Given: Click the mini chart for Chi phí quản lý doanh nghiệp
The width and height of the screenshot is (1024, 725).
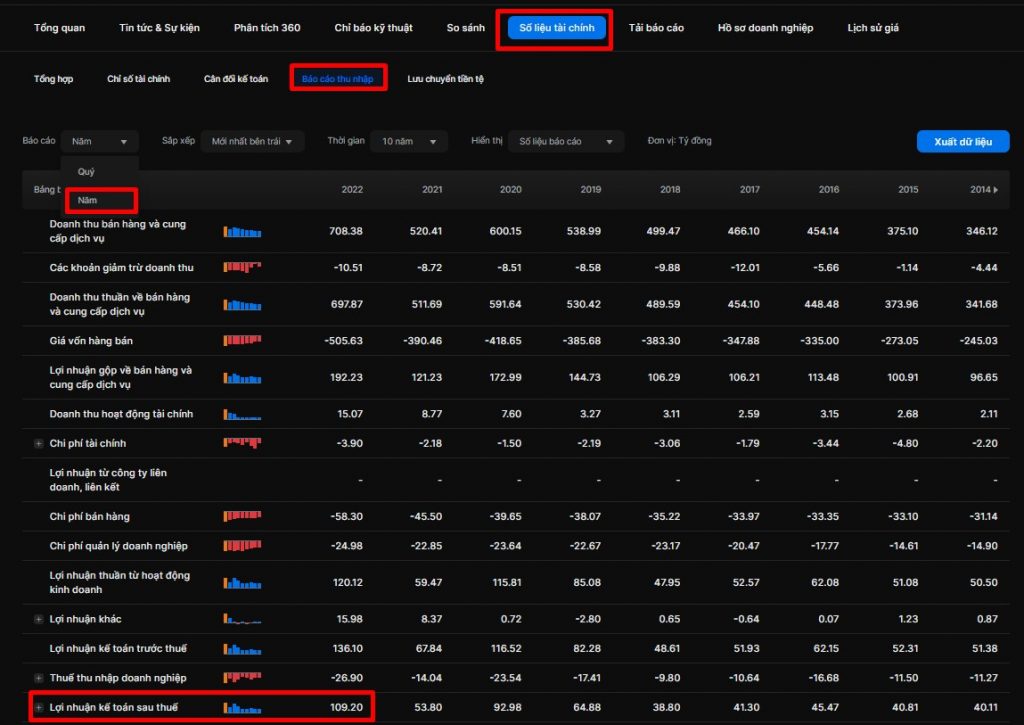Looking at the screenshot, I should click(x=242, y=546).
